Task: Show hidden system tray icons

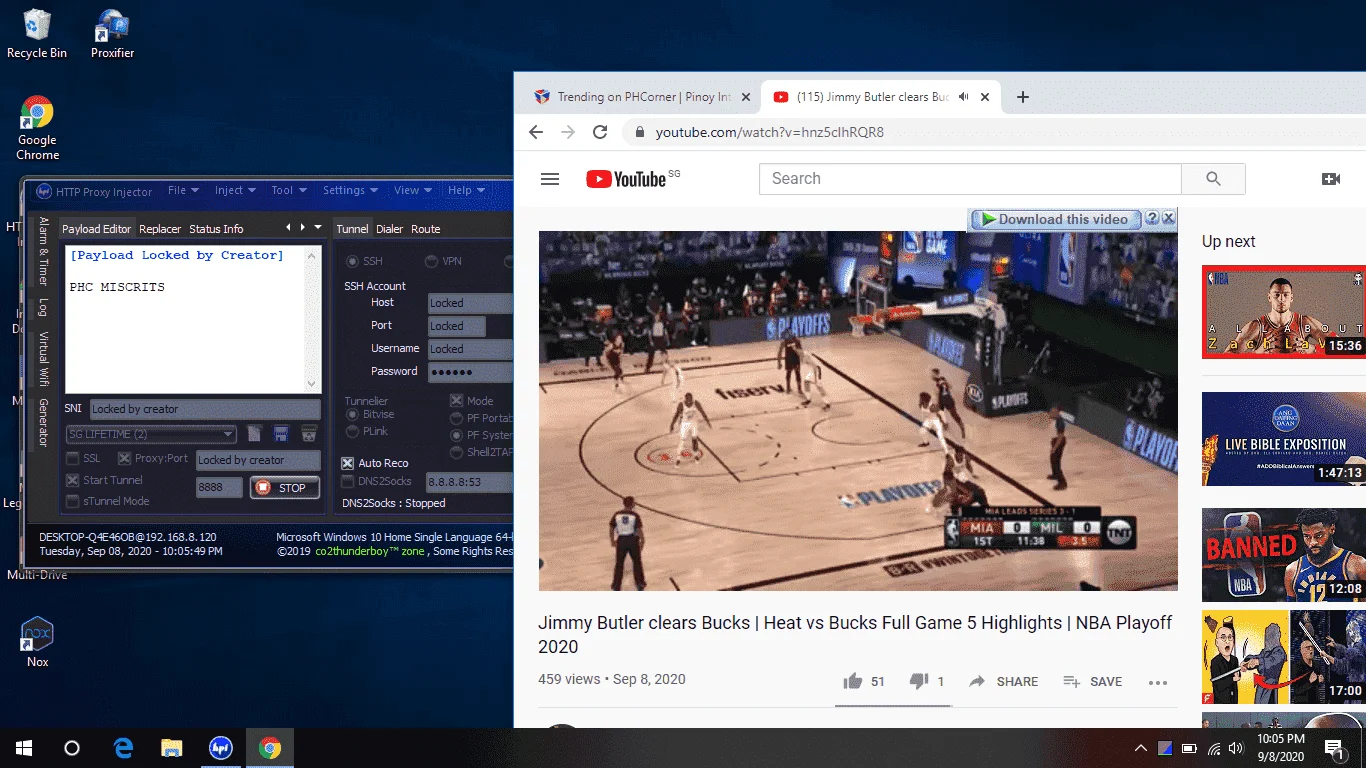Action: click(x=1140, y=748)
